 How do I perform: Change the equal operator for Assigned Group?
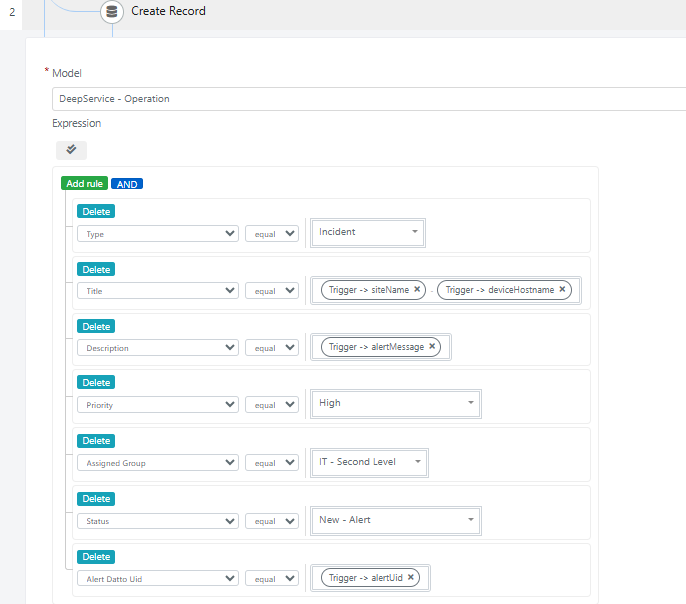(x=272, y=463)
